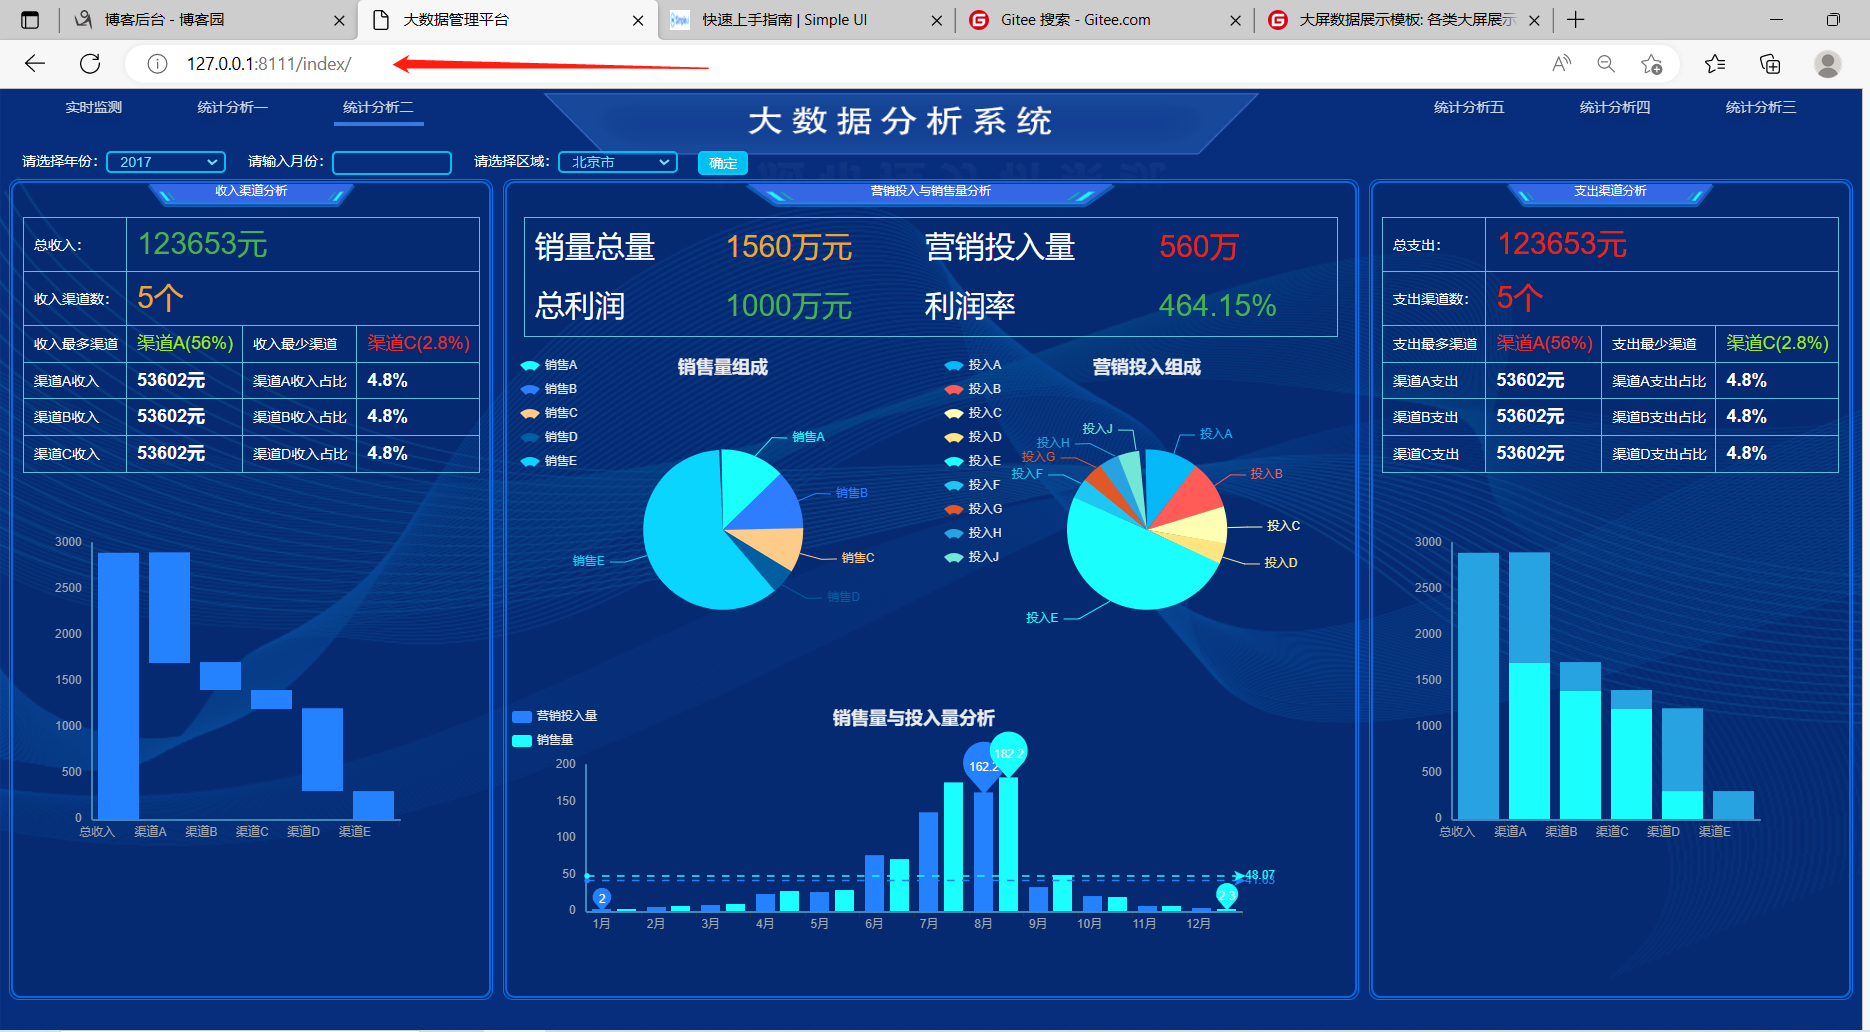Open the 实时监测 navigation item
This screenshot has height=1032, width=1870.
94,107
